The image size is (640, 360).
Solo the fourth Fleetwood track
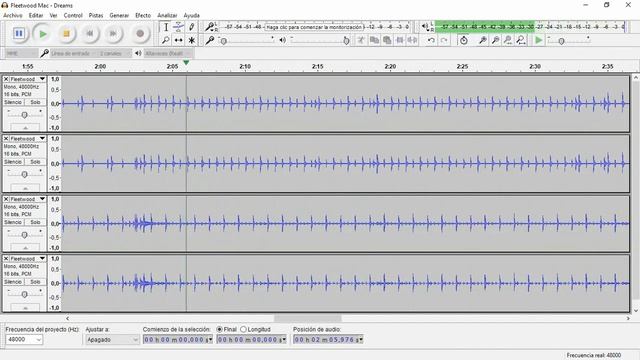pos(35,282)
